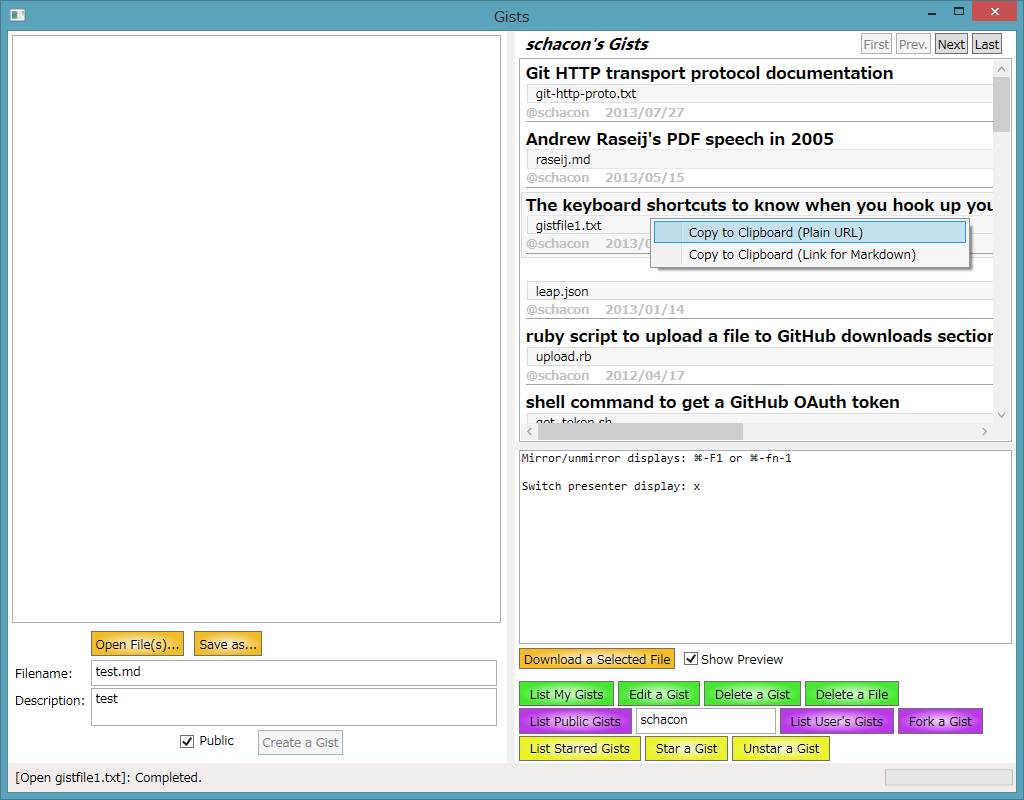Click the Edit a Gist button
The height and width of the screenshot is (800, 1024).
pos(659,694)
